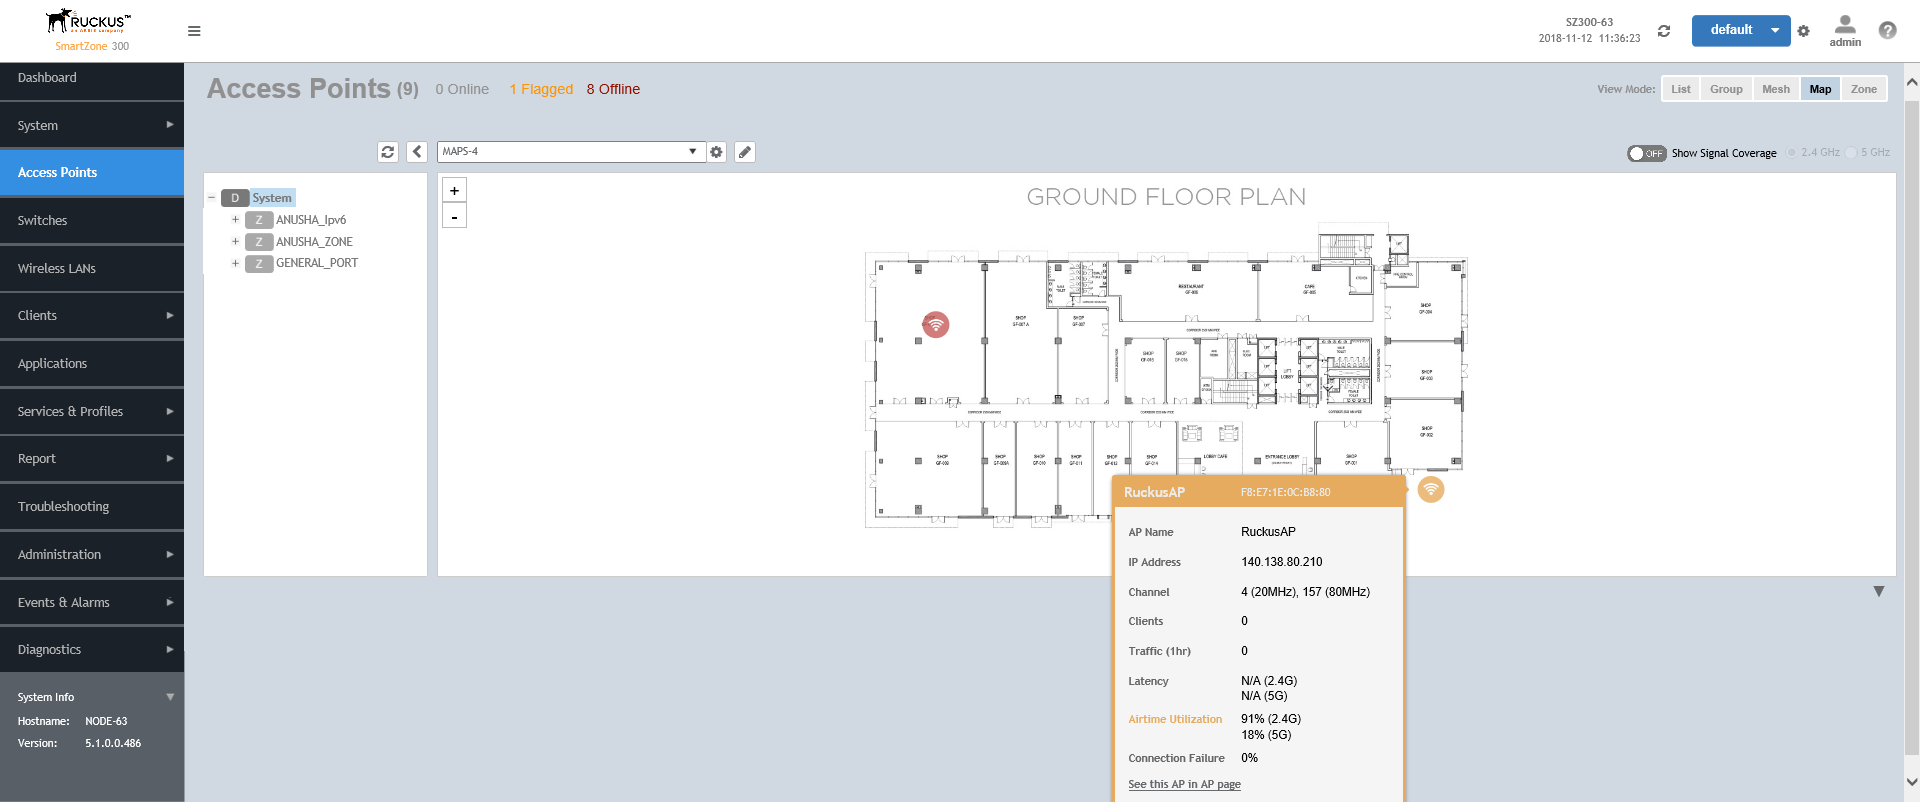Edit the map with pencil icon
The width and height of the screenshot is (1920, 802).
[745, 152]
